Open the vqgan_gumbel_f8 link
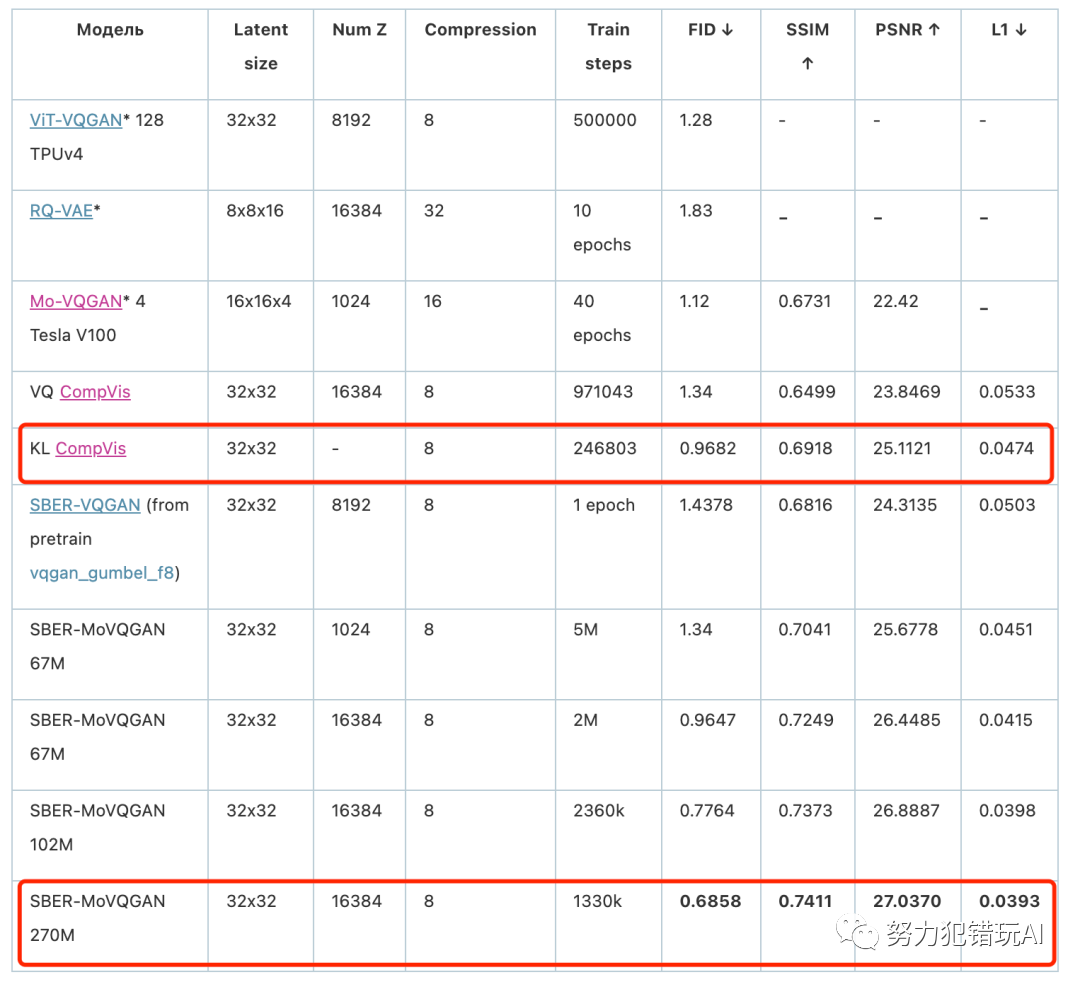1080x982 pixels. tap(102, 573)
